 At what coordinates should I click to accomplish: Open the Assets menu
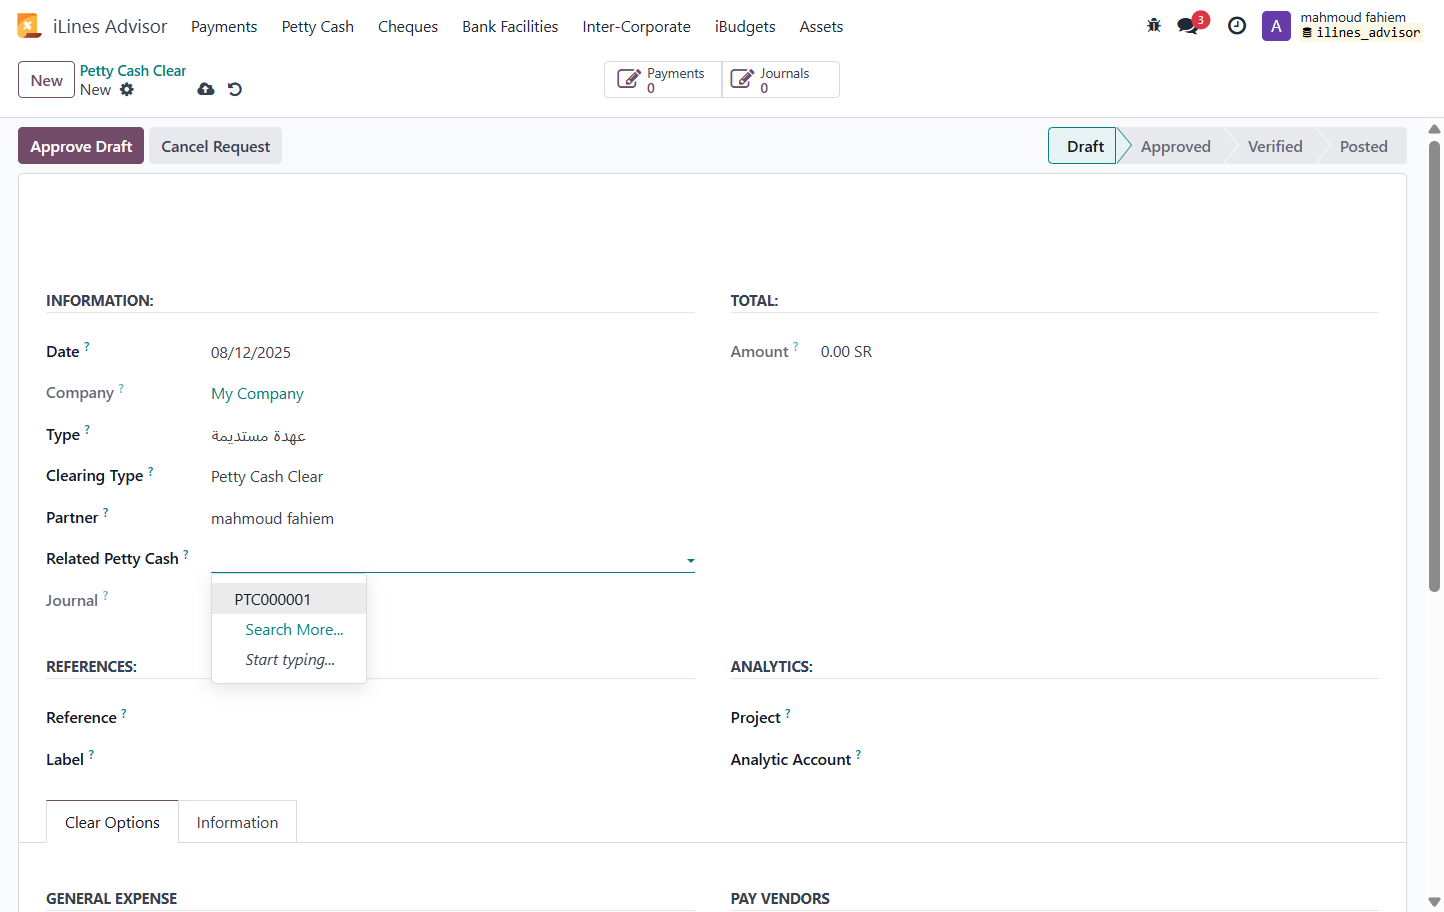pos(821,27)
